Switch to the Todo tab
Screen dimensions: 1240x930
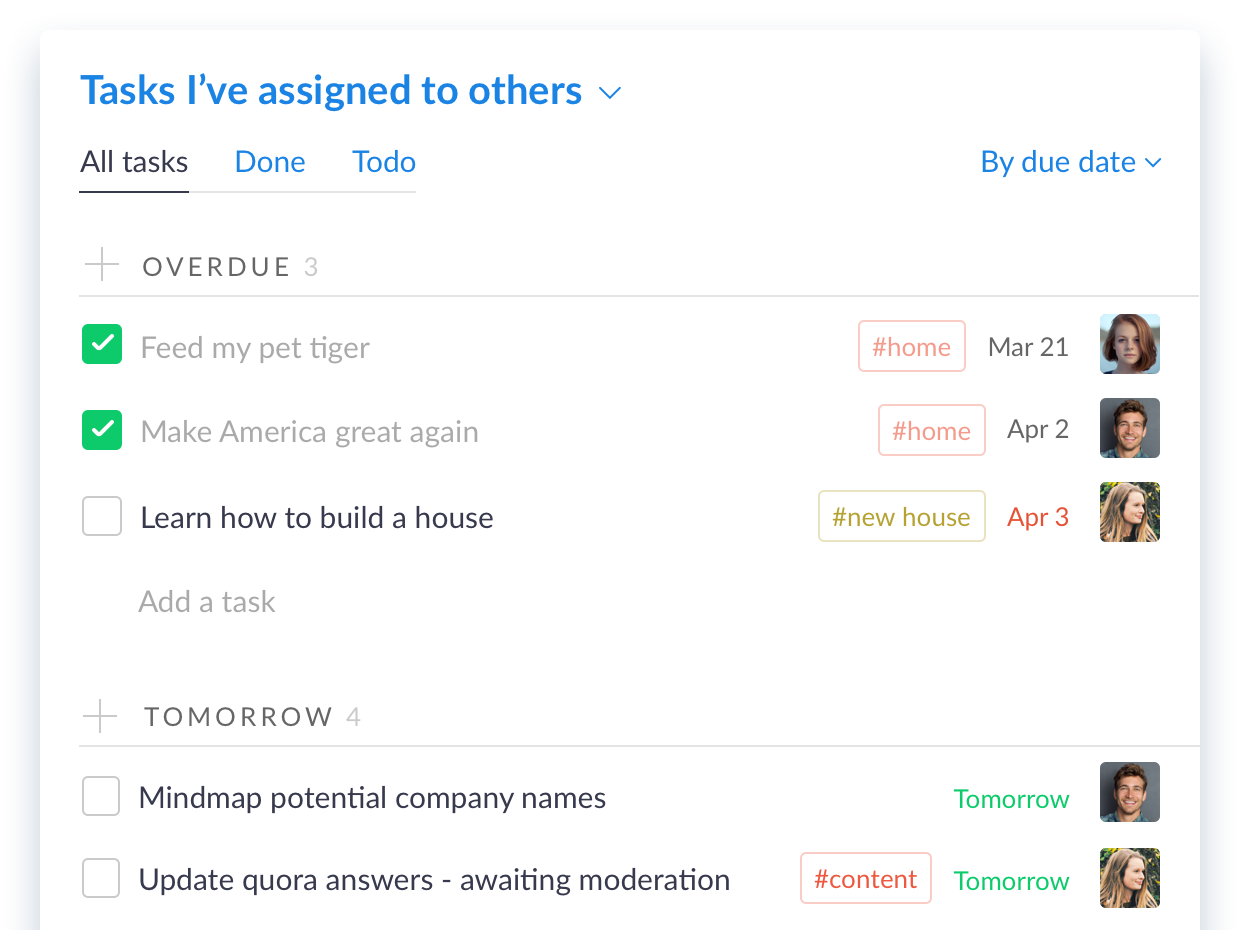point(384,162)
